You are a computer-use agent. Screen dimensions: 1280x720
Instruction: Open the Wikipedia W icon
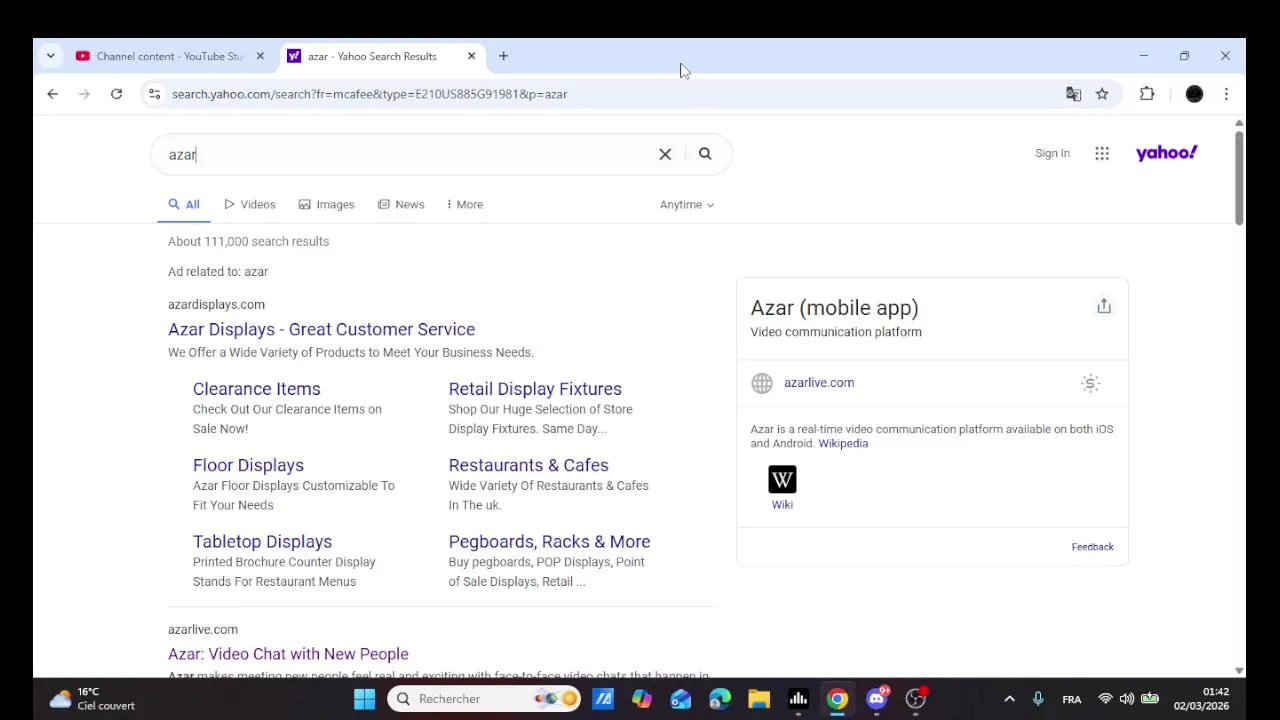[x=782, y=480]
